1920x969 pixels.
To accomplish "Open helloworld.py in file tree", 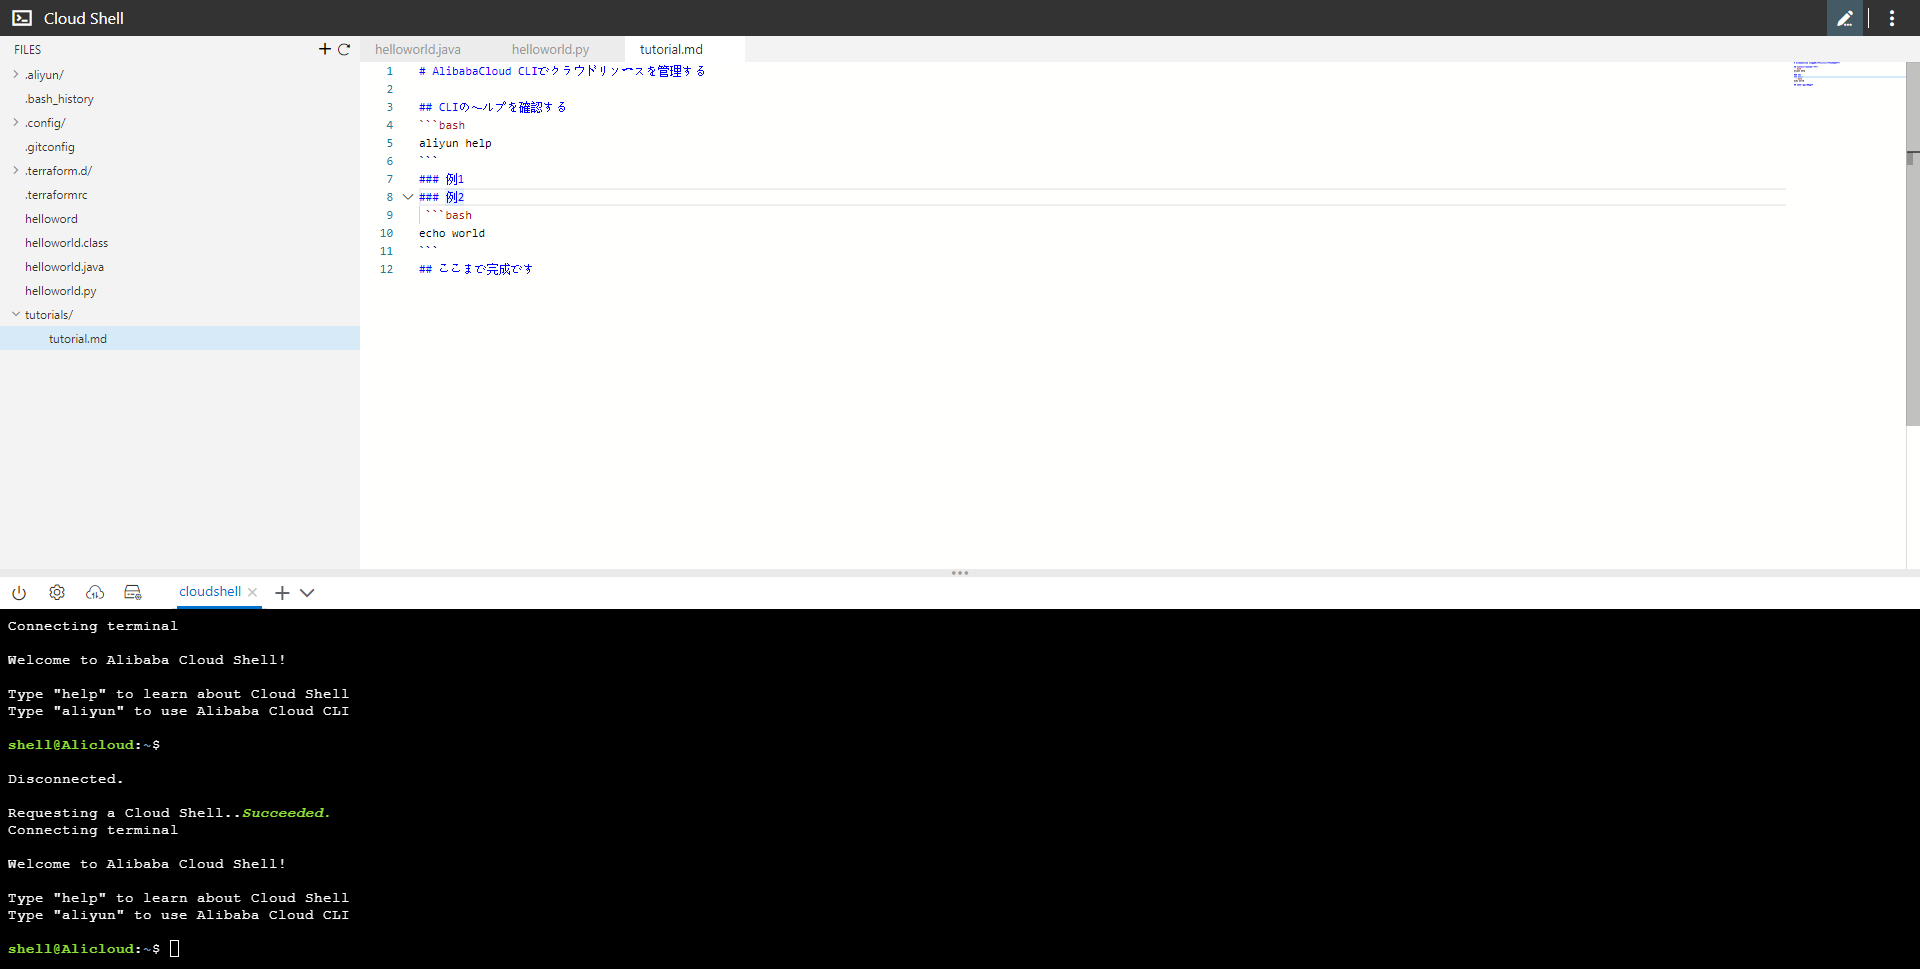I will [61, 291].
